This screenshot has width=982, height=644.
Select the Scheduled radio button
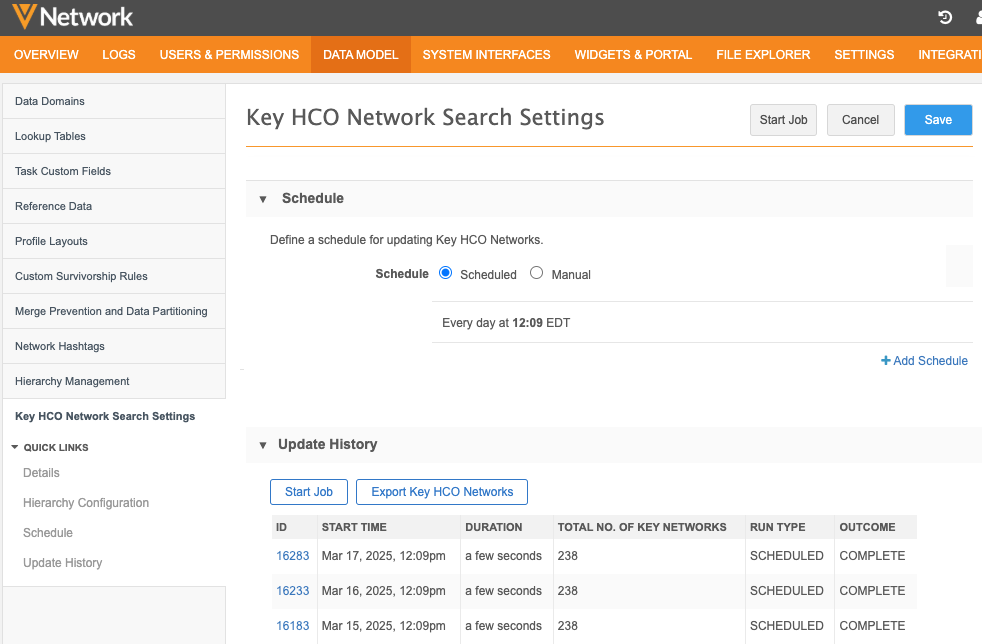(x=446, y=273)
